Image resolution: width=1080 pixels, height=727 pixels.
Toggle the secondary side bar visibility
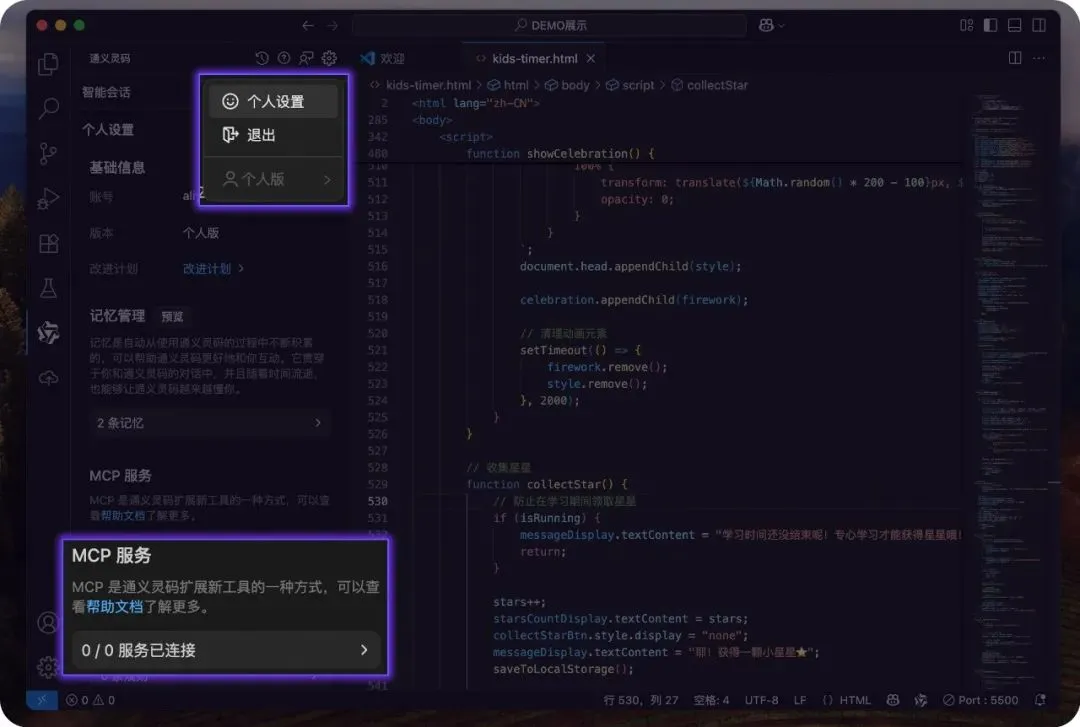(x=1039, y=25)
